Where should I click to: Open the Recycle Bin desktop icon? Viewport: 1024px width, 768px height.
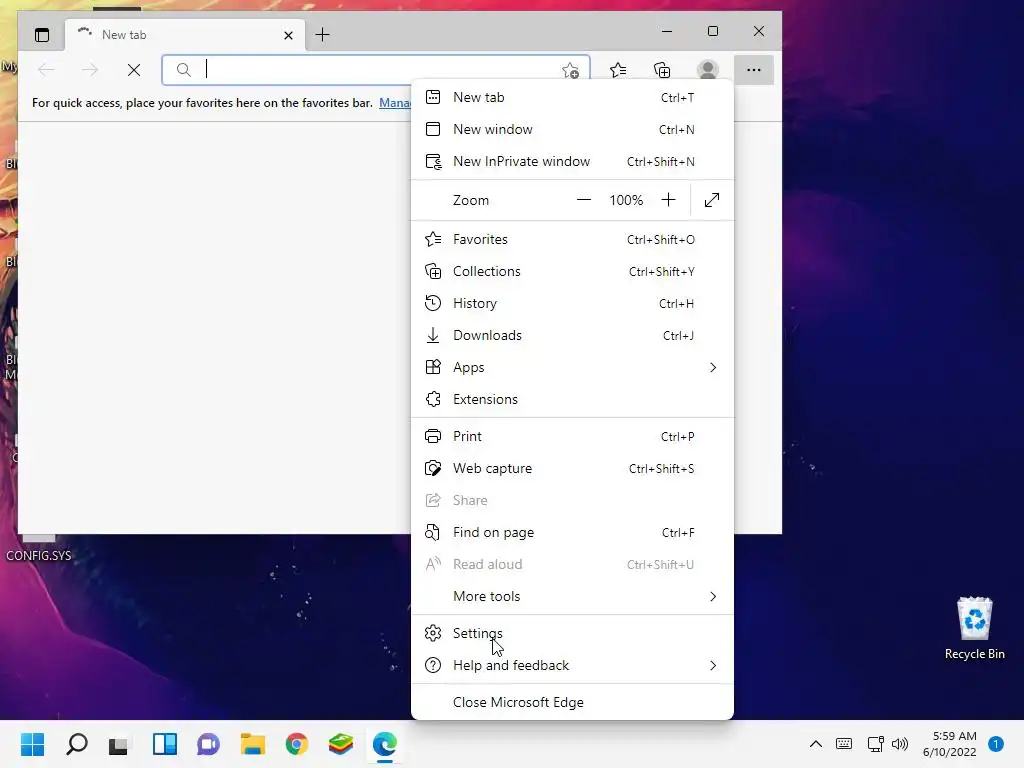point(974,628)
